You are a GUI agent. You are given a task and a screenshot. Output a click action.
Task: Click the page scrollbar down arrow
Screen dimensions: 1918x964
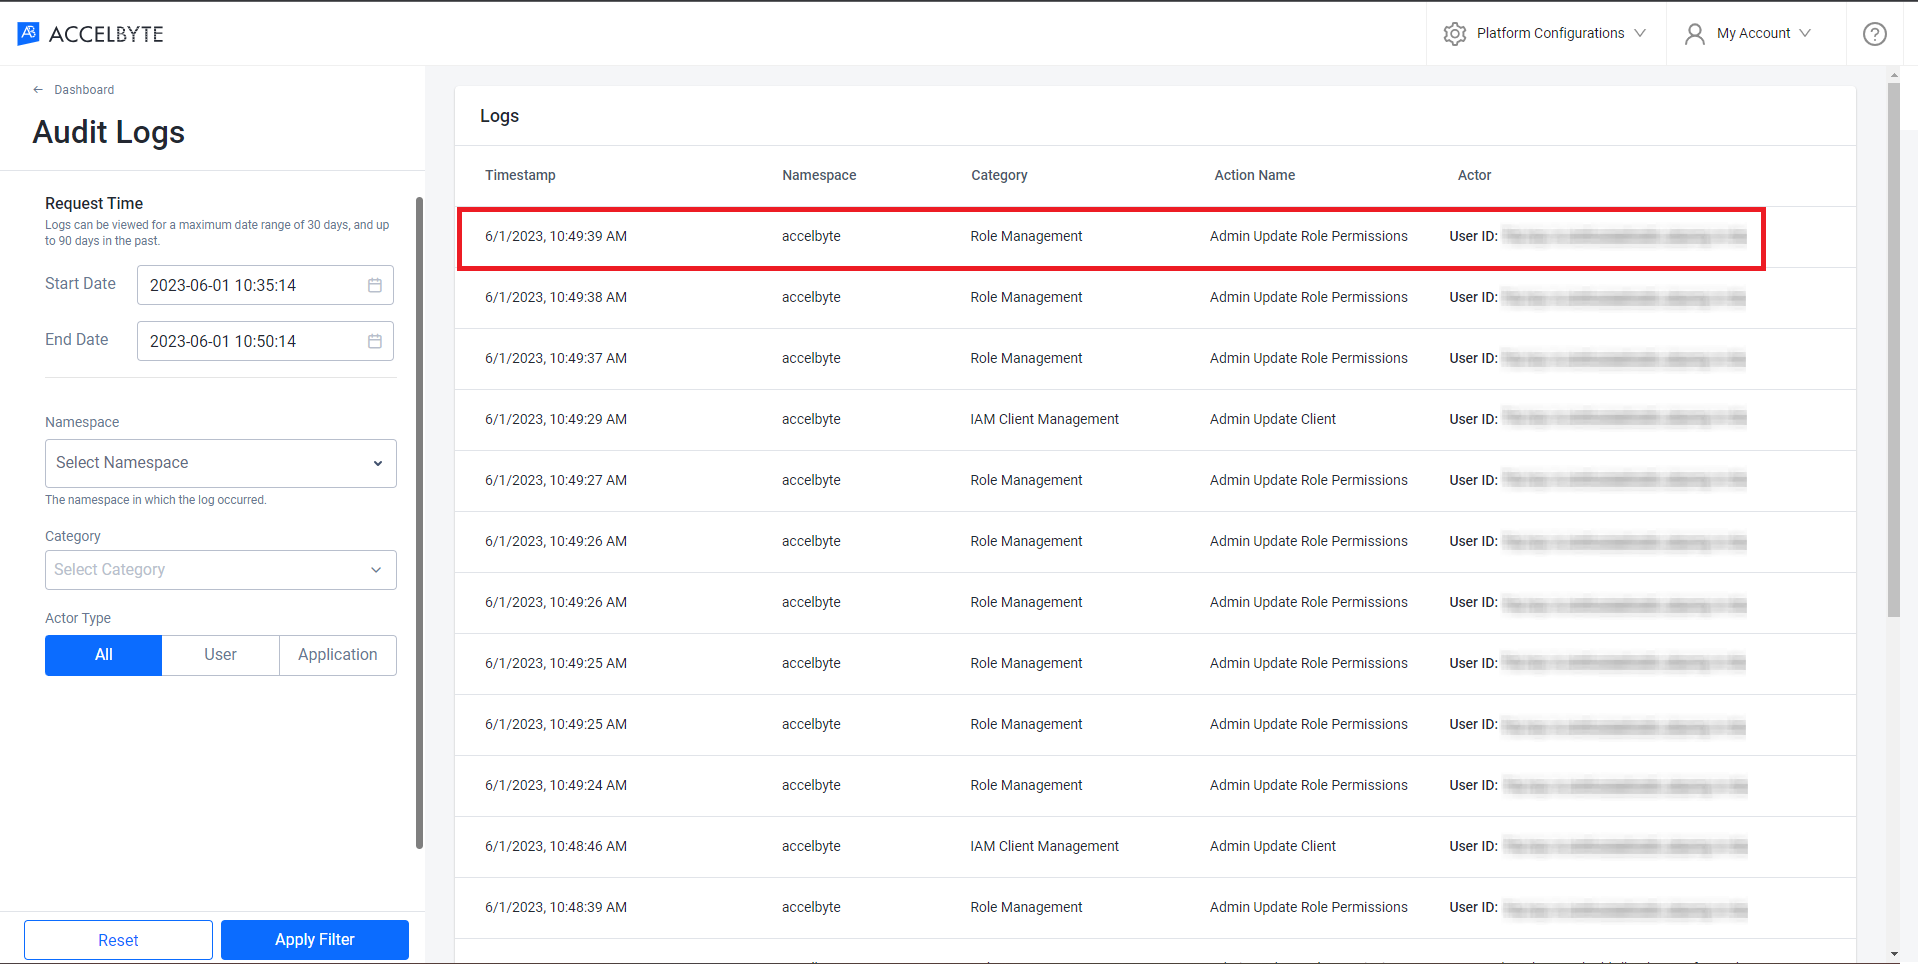(x=1894, y=954)
